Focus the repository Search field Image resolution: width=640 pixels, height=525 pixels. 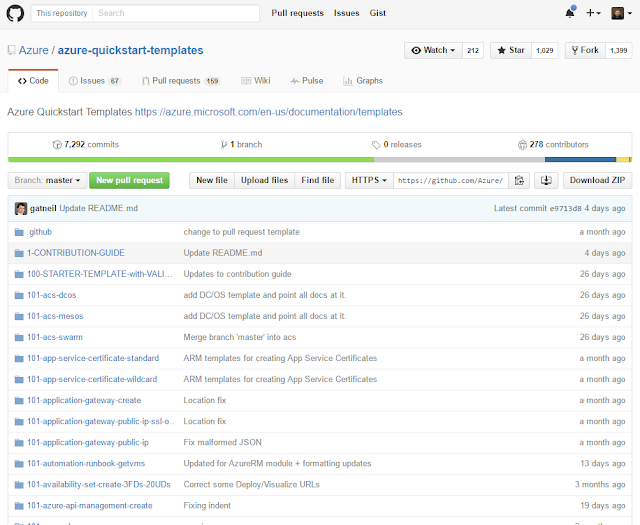pyautogui.click(x=176, y=13)
